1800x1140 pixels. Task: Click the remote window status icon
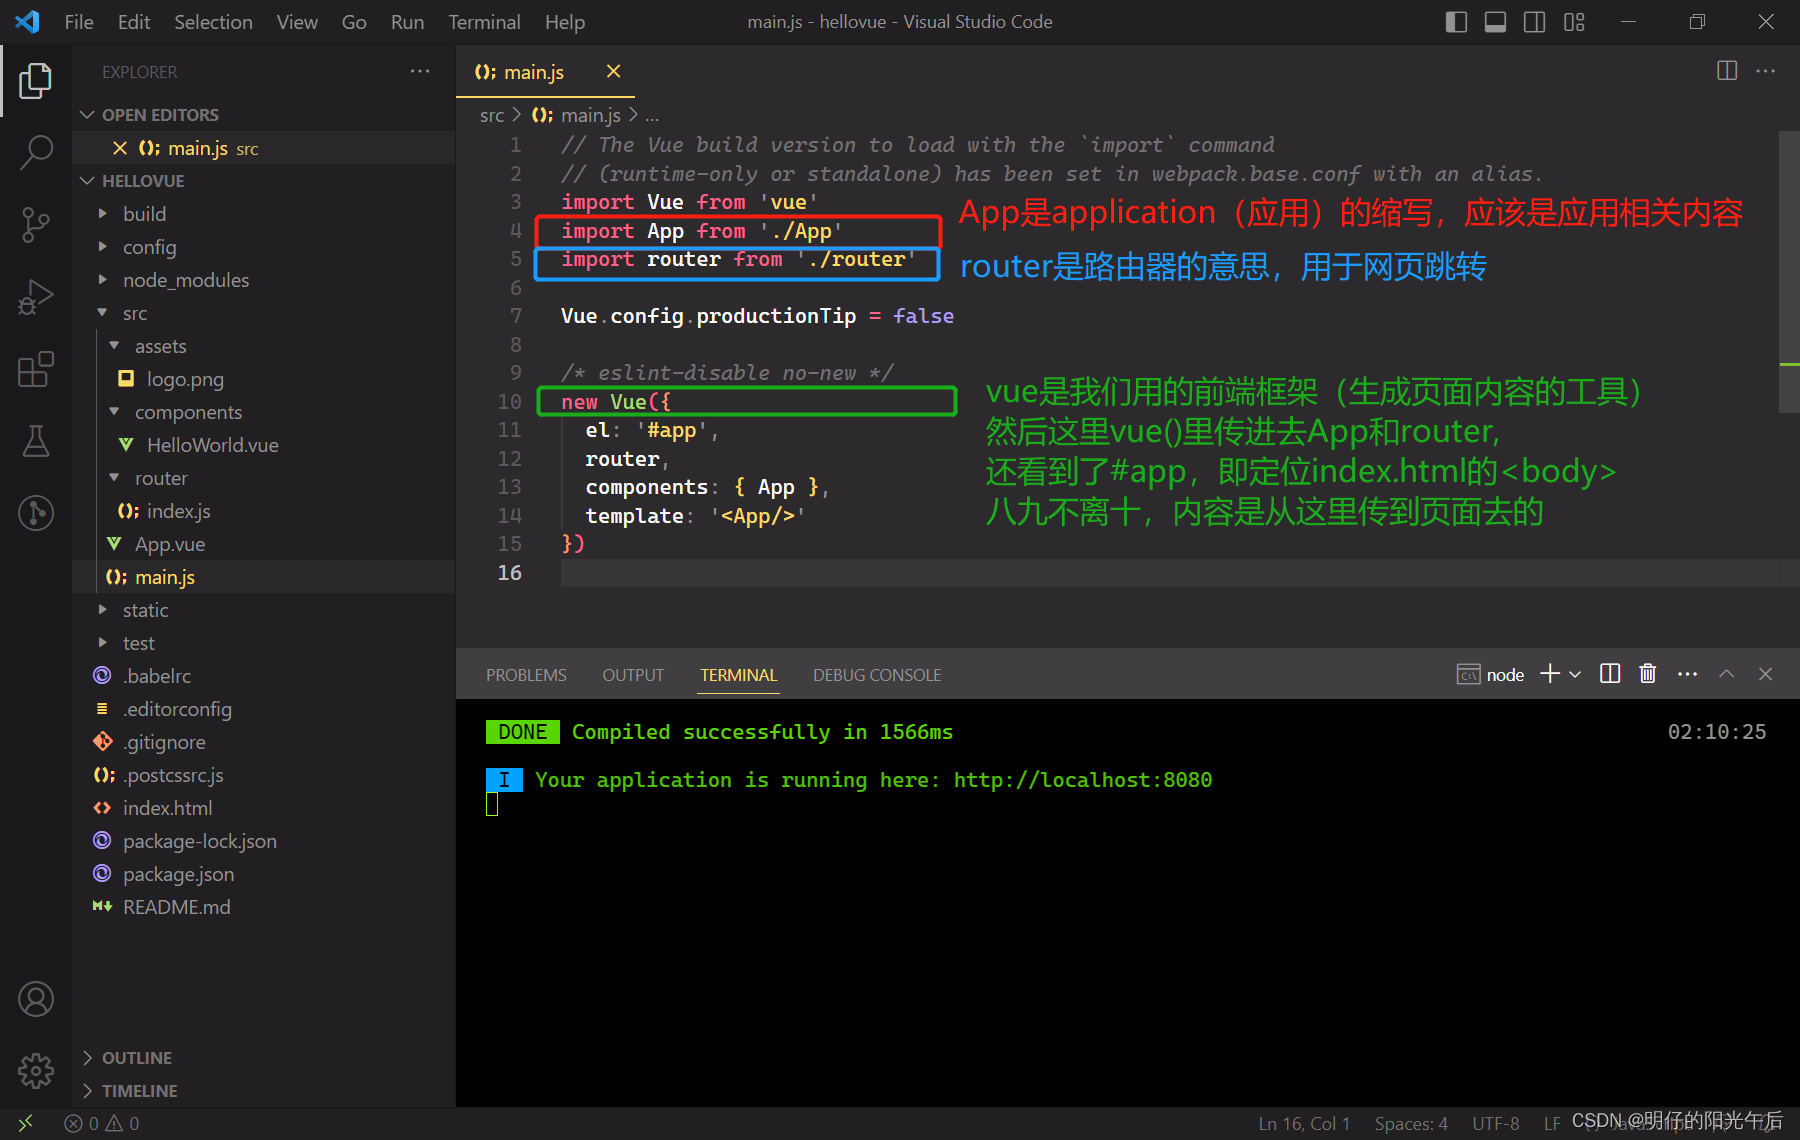tap(25, 1124)
